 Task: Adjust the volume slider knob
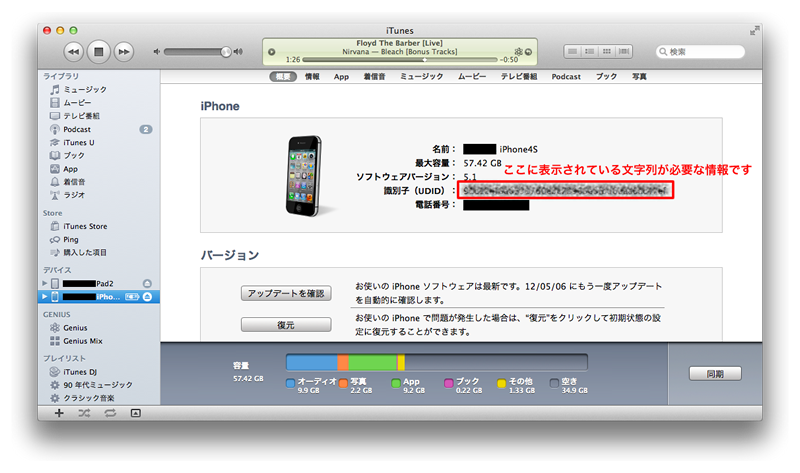coord(226,52)
